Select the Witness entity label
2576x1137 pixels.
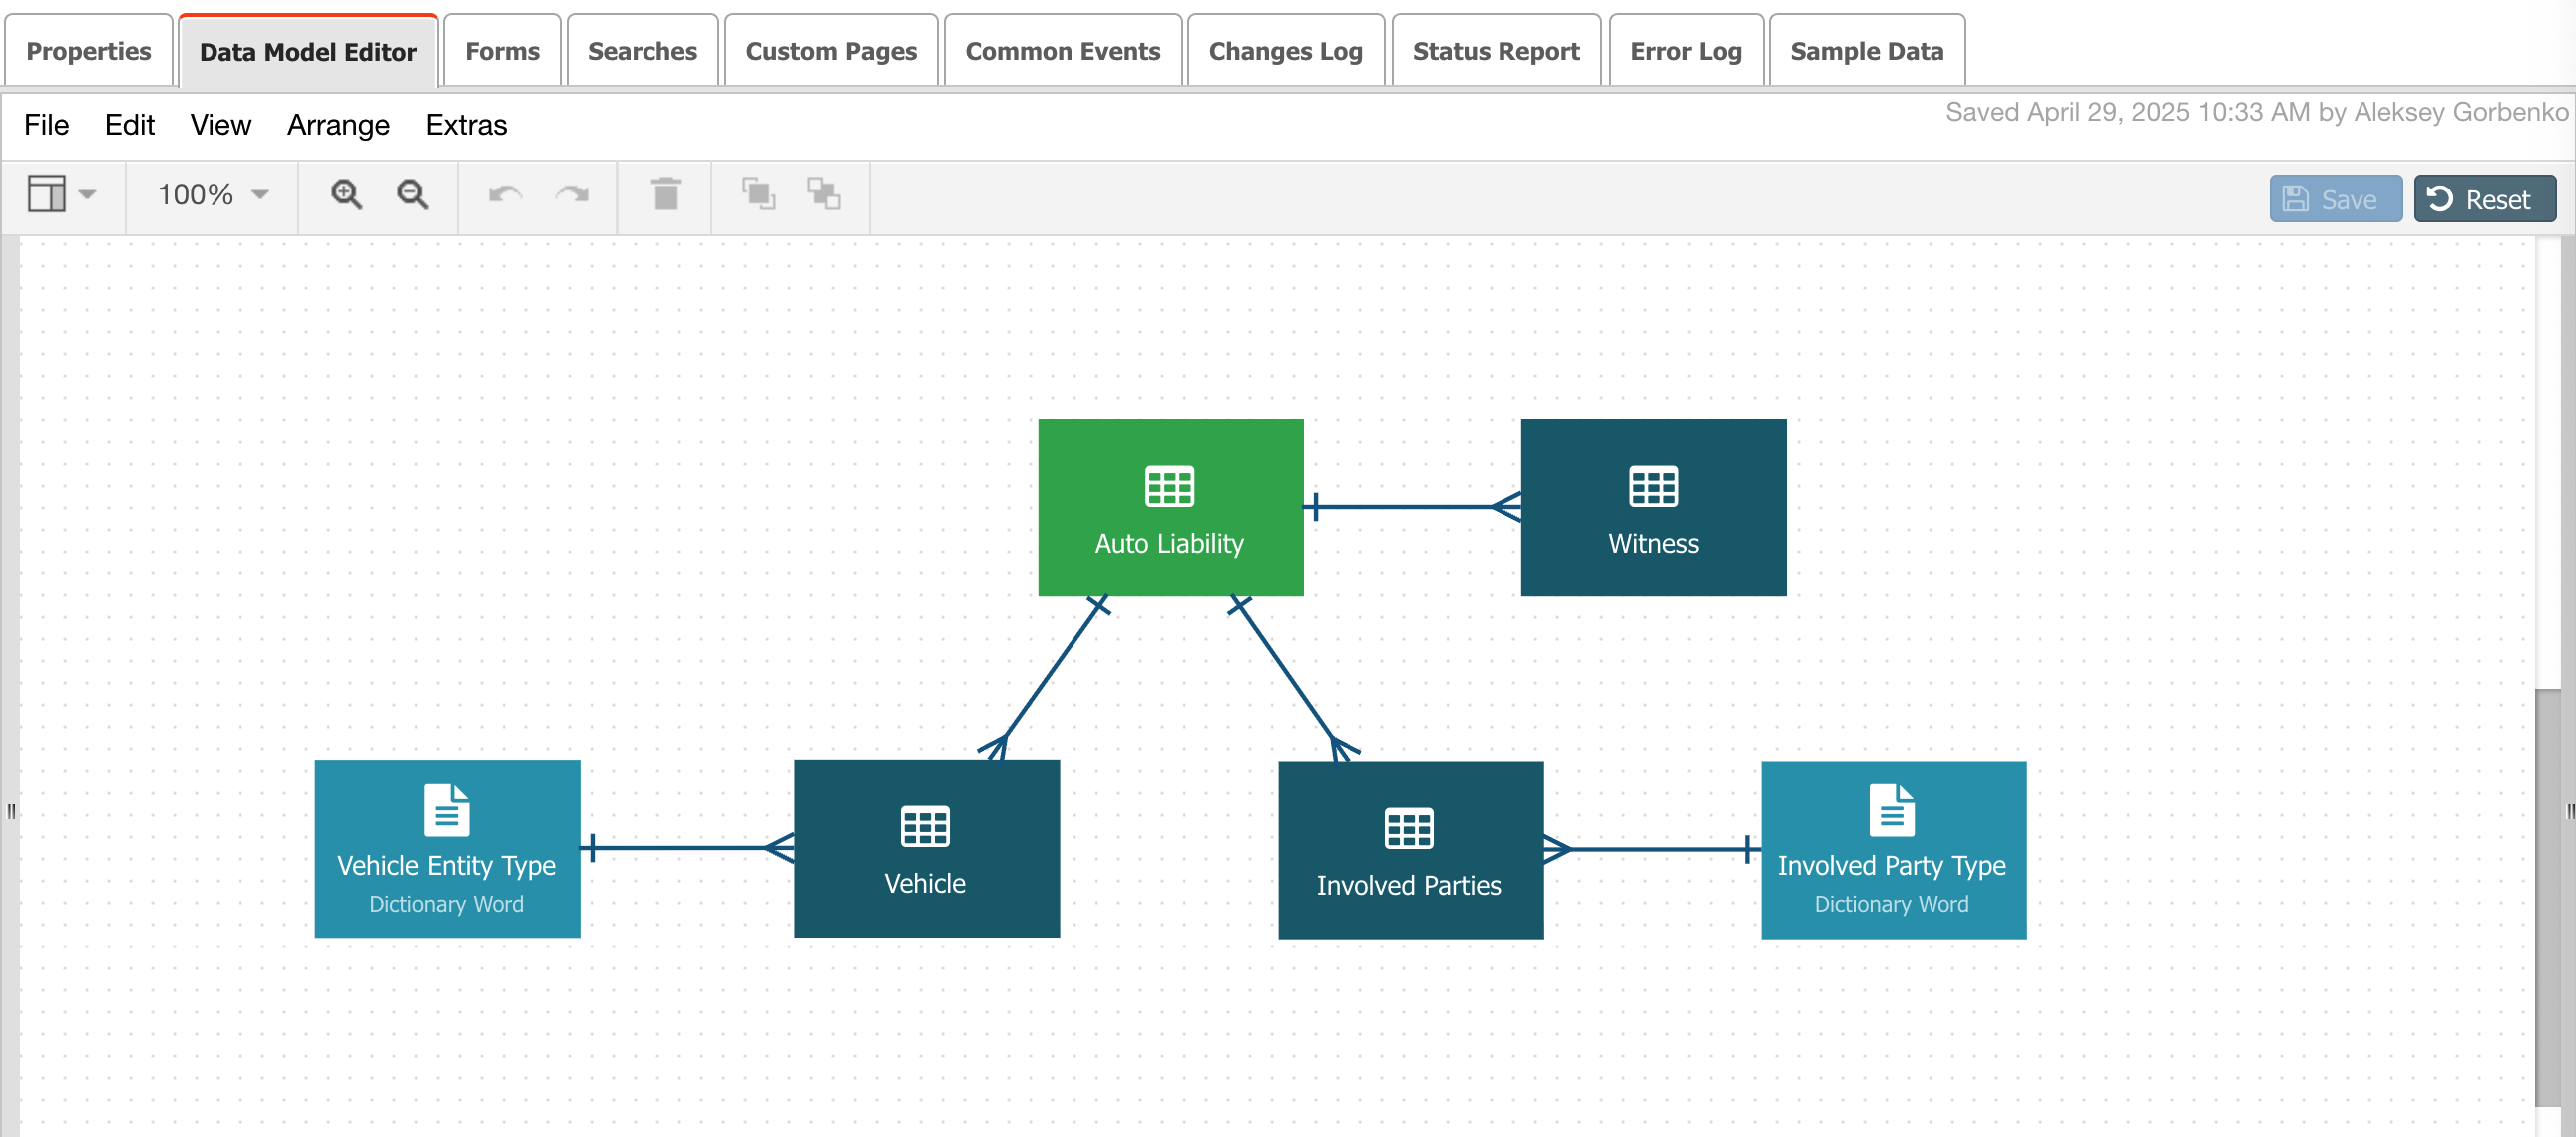(1653, 543)
